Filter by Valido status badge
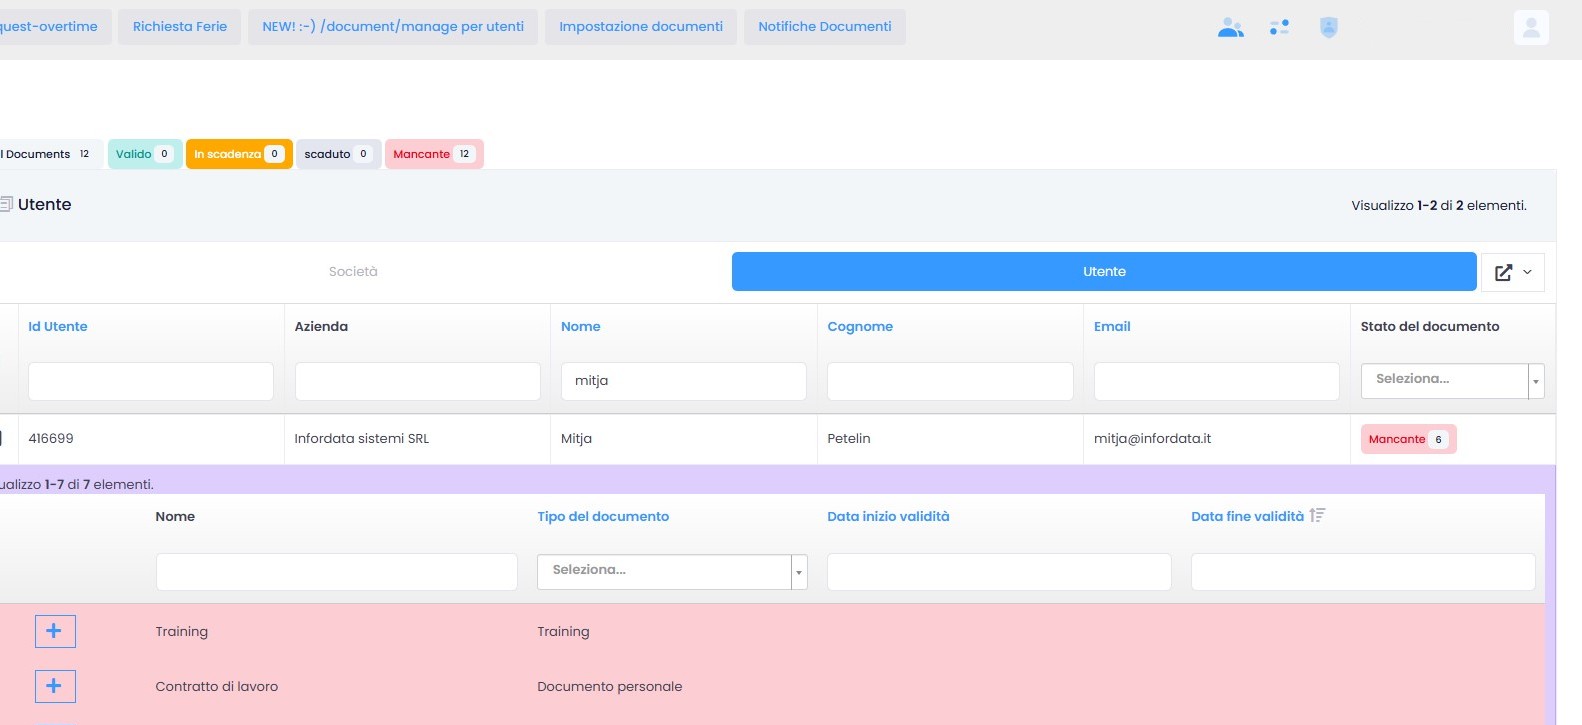1582x725 pixels. 145,154
